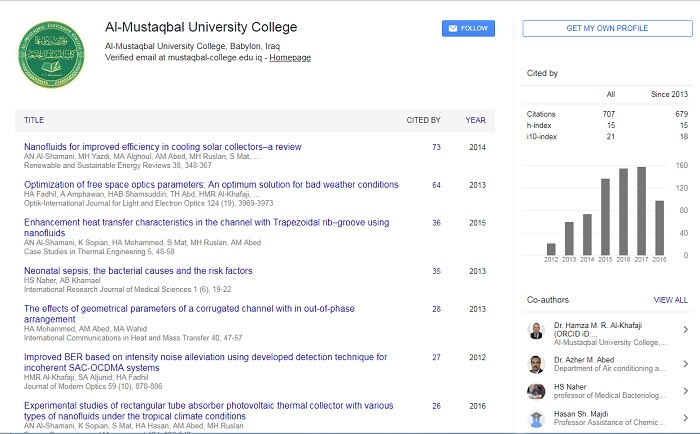Open the free space optics optimization paper
The height and width of the screenshot is (434, 700).
tap(210, 185)
